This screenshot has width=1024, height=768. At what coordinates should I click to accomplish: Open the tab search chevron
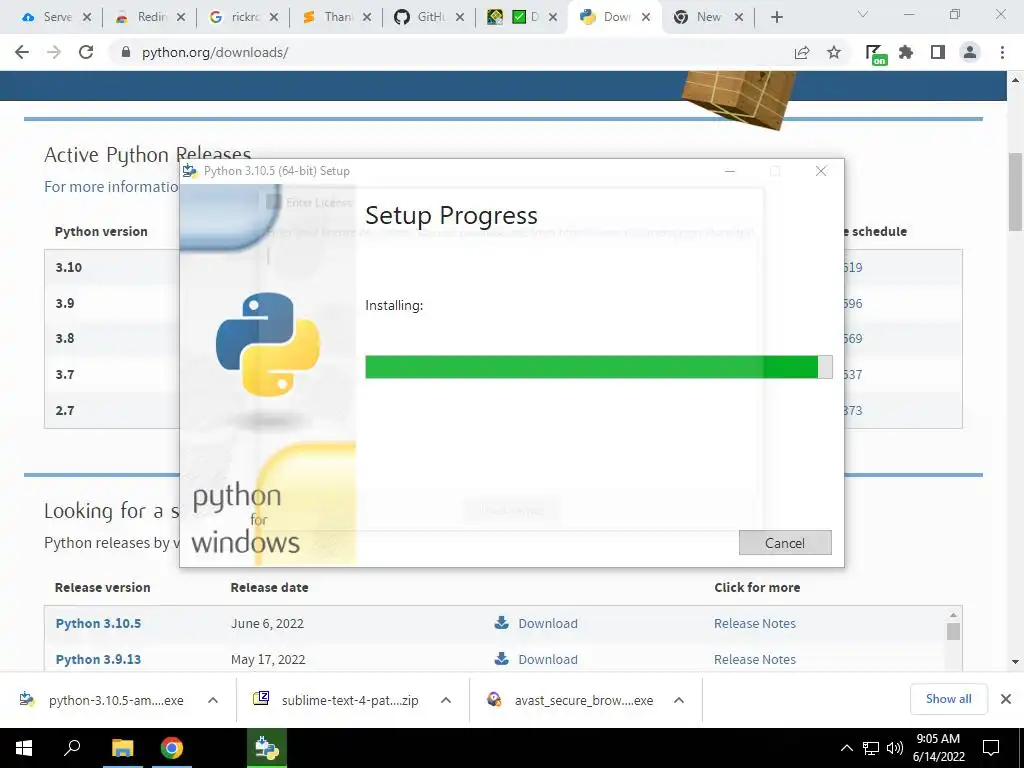[x=863, y=14]
